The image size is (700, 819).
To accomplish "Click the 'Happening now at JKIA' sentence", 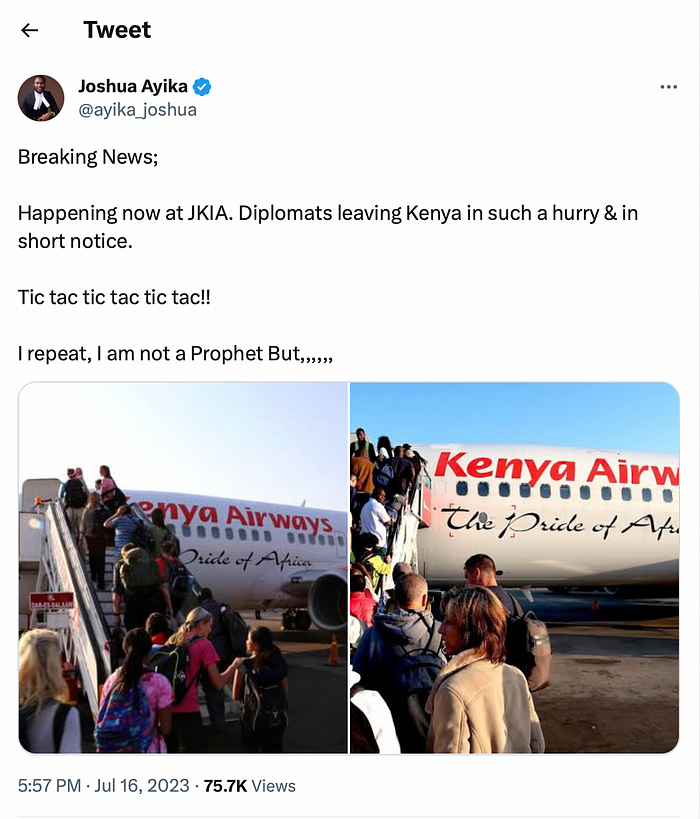I will tap(328, 227).
